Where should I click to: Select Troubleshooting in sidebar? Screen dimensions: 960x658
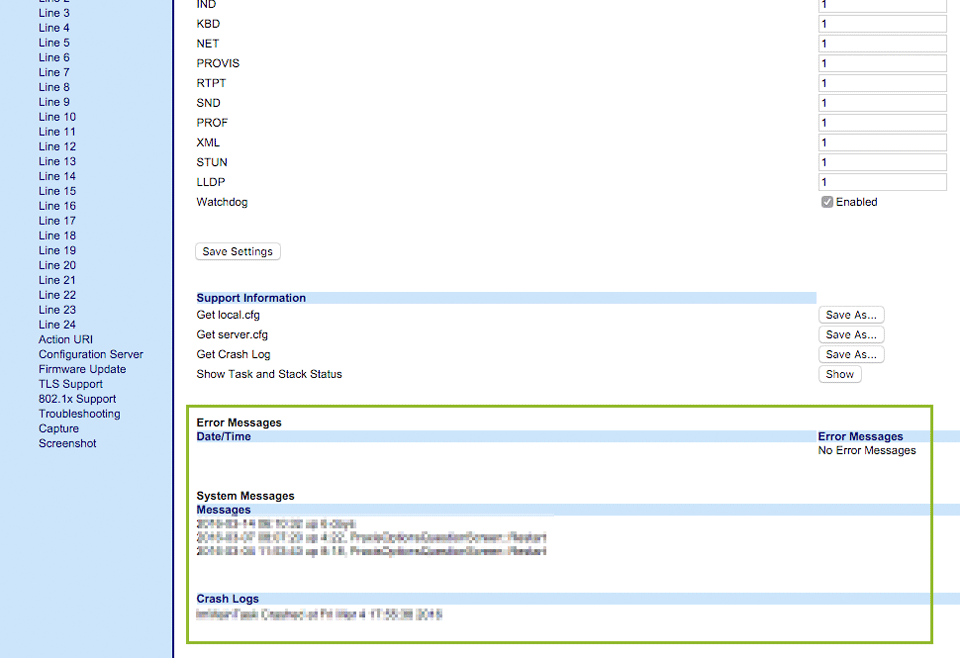(x=79, y=414)
